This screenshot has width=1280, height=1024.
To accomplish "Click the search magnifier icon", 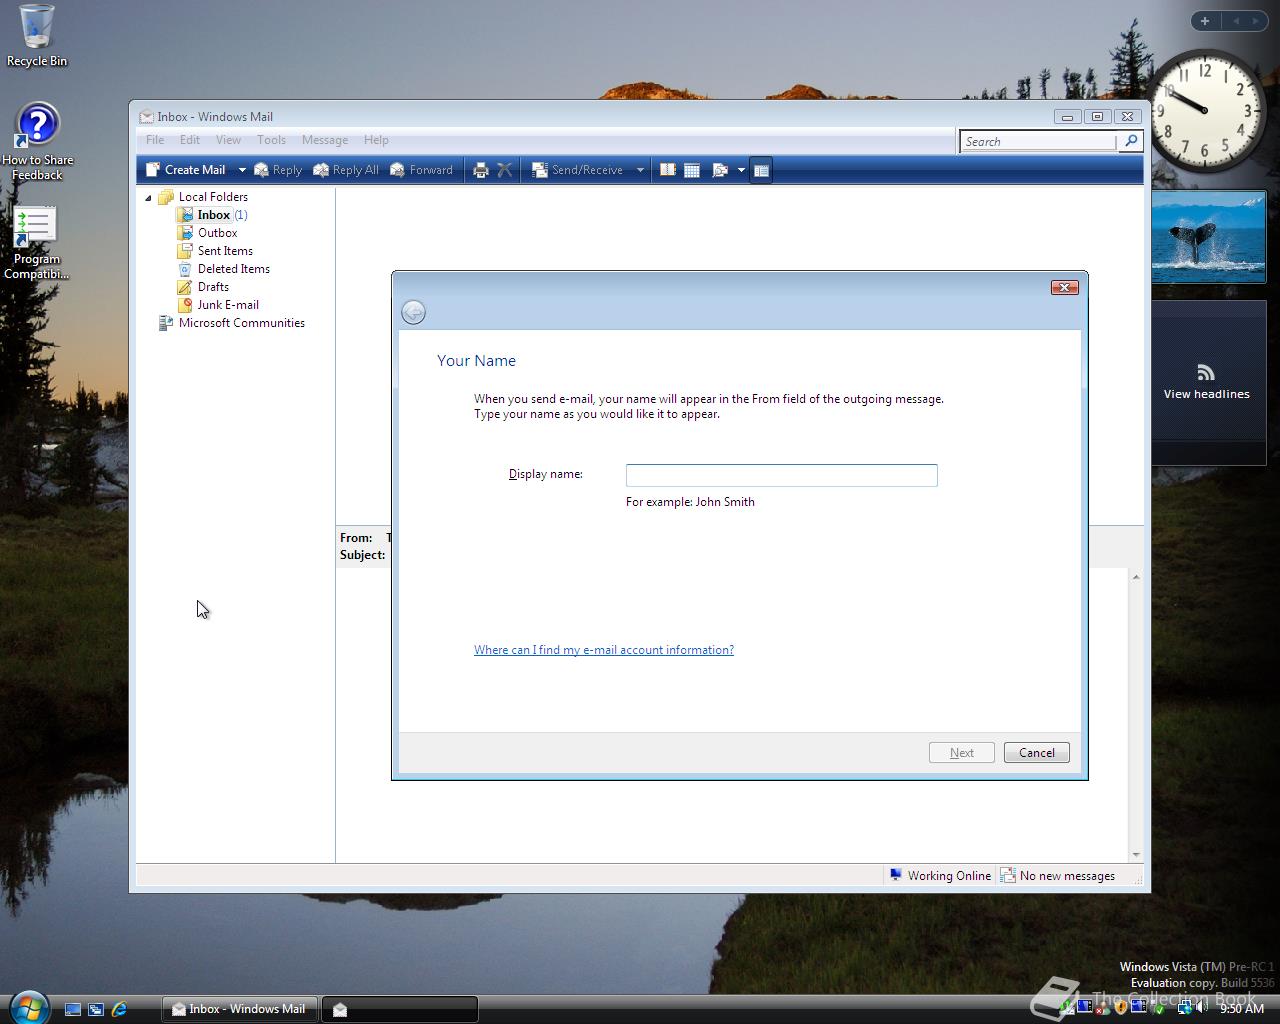I will click(1130, 141).
